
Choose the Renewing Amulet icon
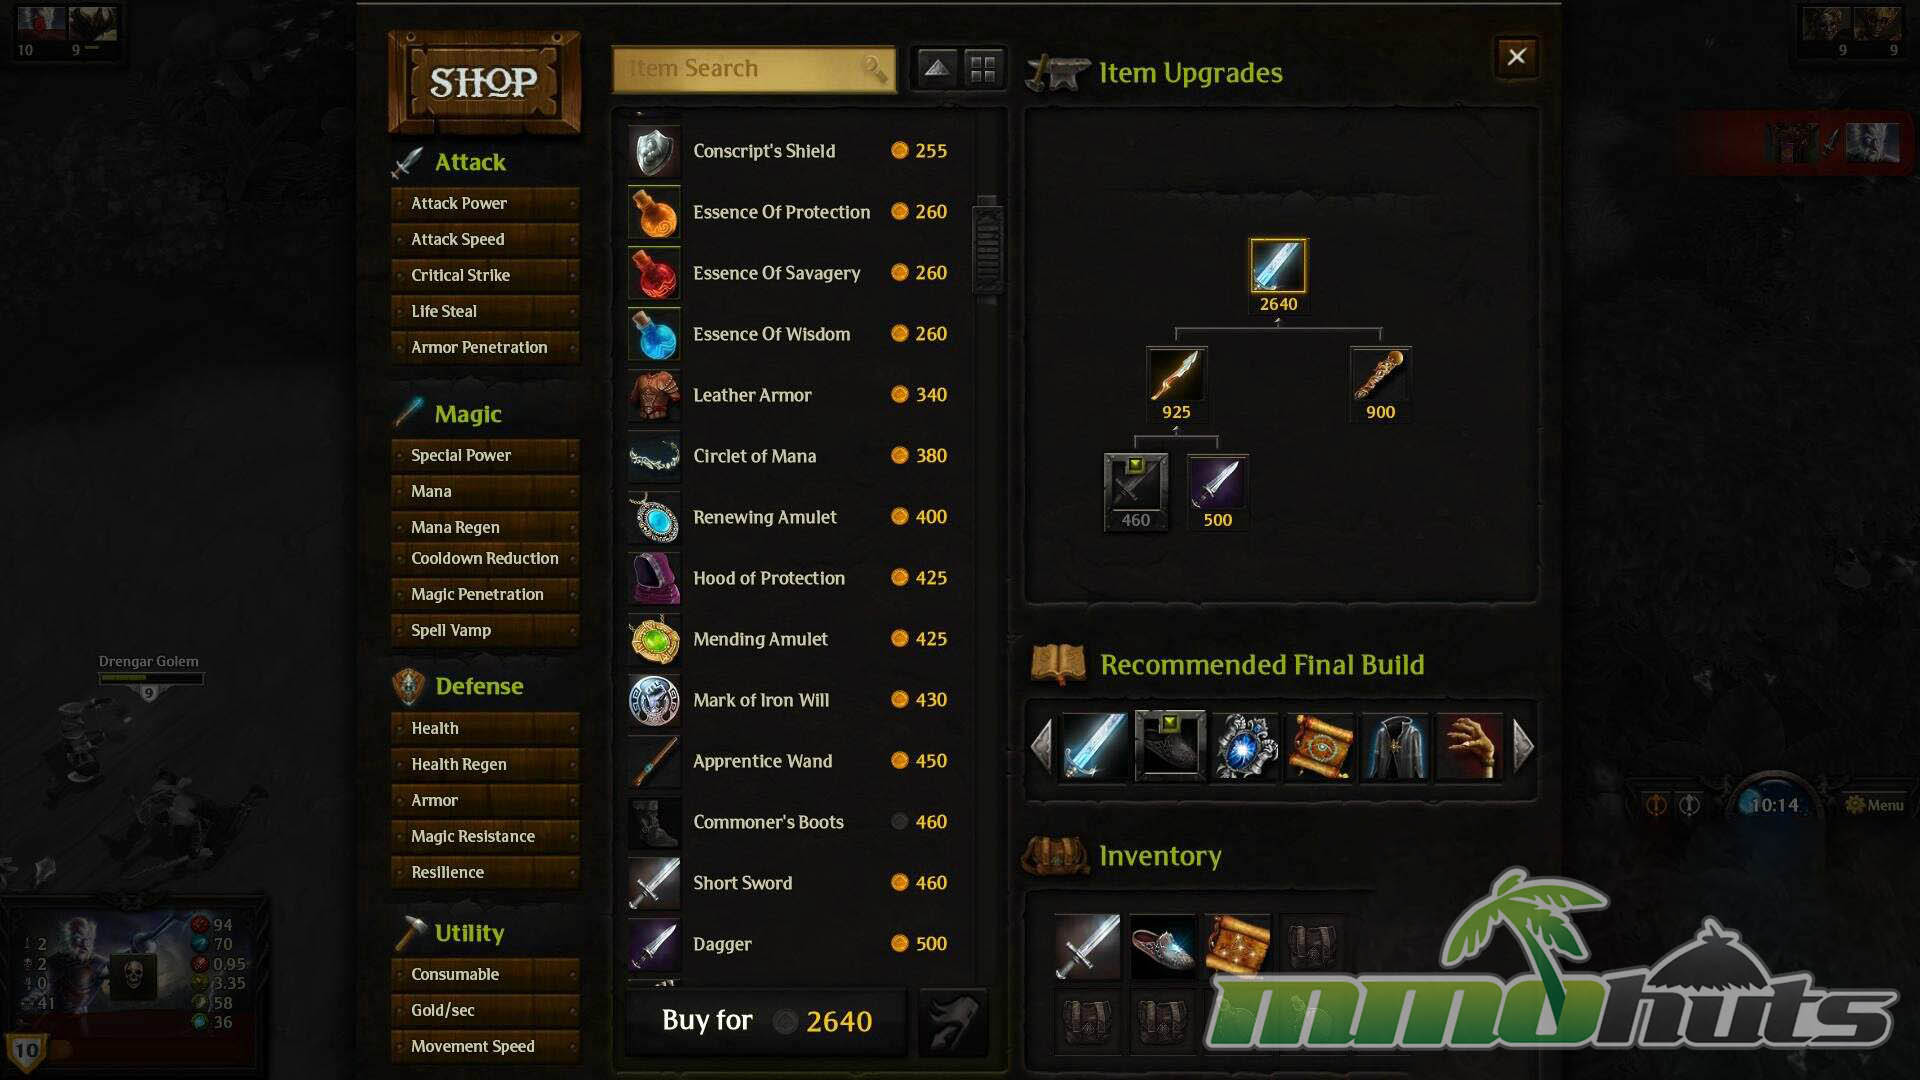(x=654, y=518)
